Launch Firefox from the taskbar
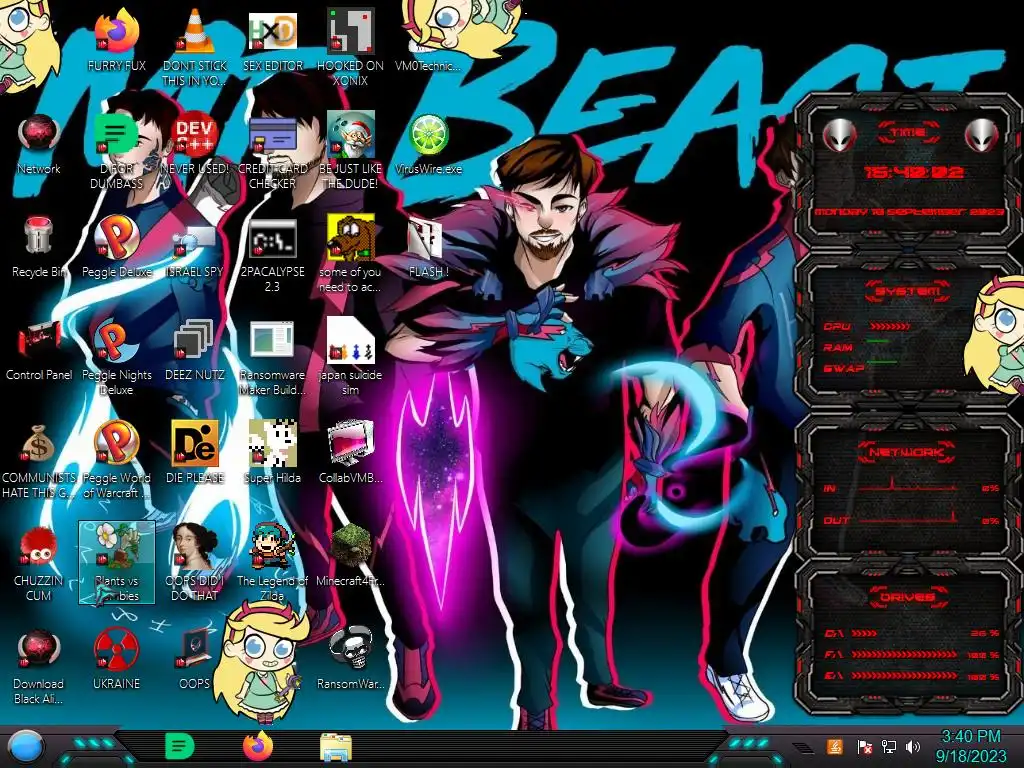Image resolution: width=1024 pixels, height=768 pixels. (x=258, y=746)
